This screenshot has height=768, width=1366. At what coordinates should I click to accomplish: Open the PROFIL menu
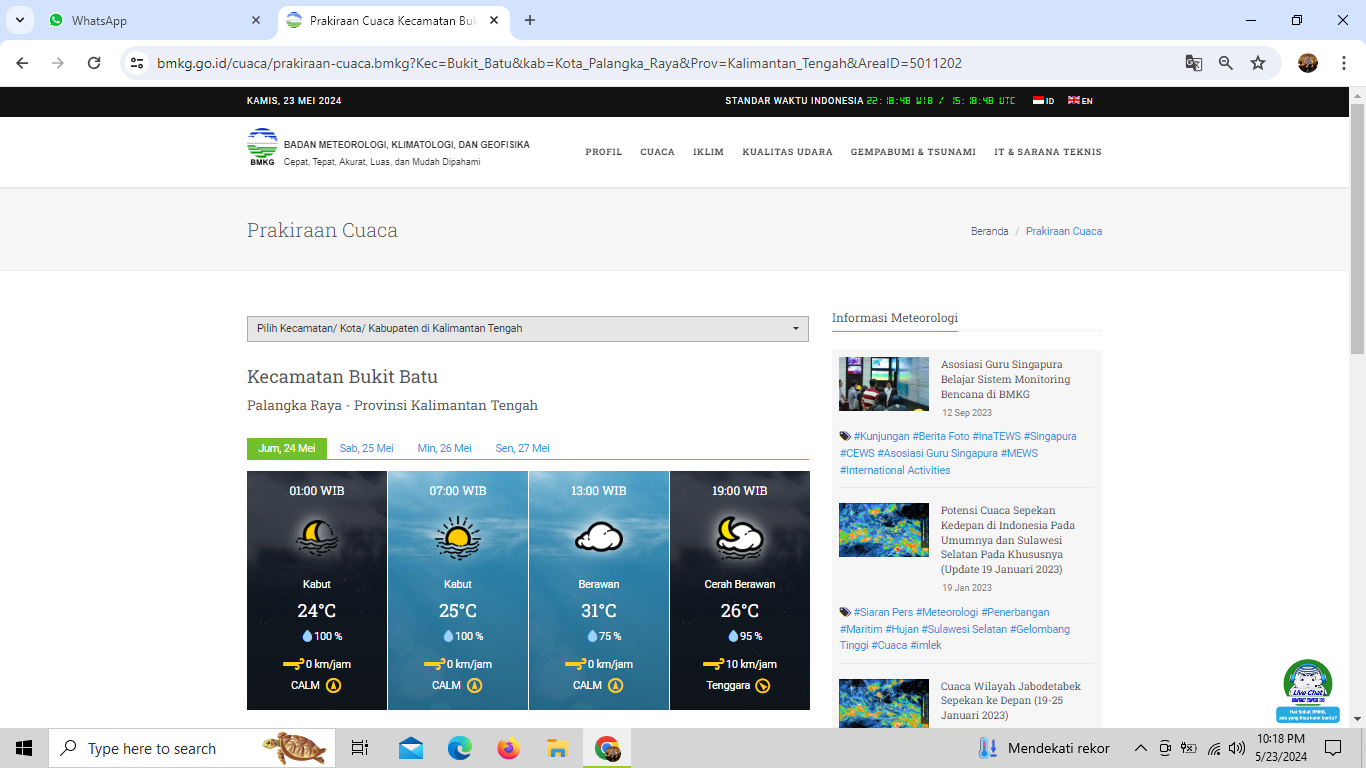(x=604, y=152)
